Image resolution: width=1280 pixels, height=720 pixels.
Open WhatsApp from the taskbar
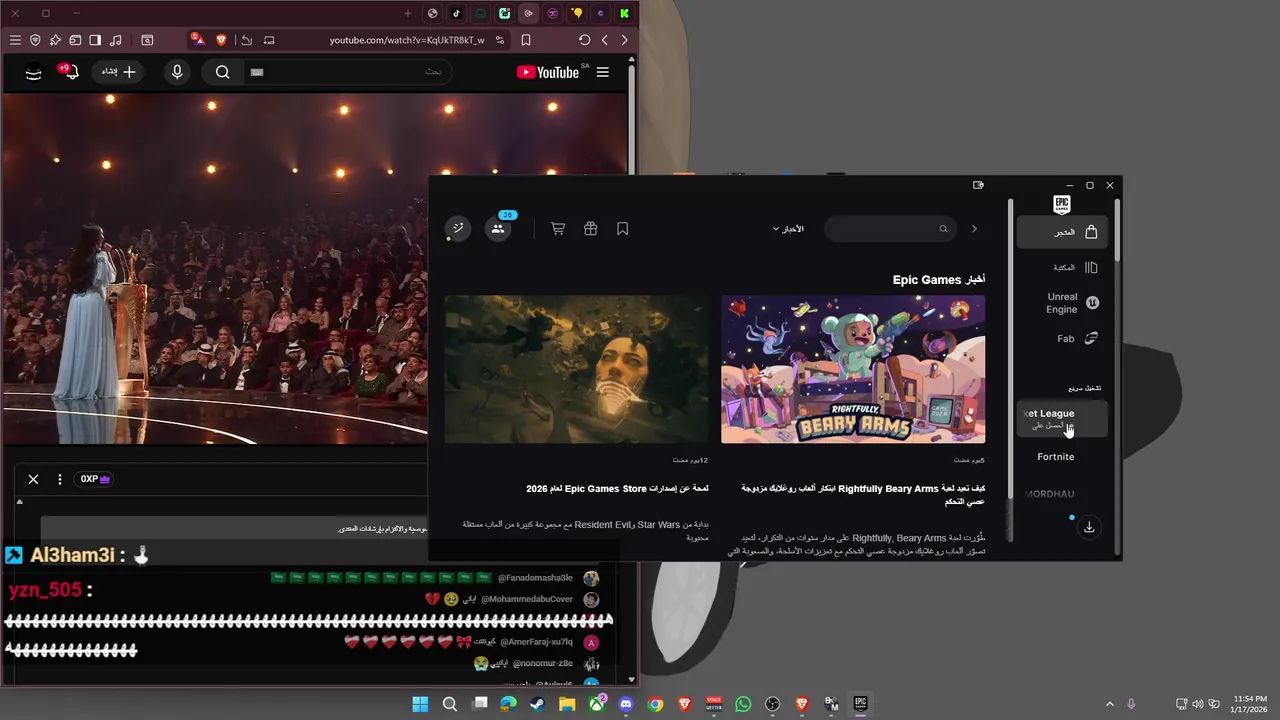click(743, 704)
